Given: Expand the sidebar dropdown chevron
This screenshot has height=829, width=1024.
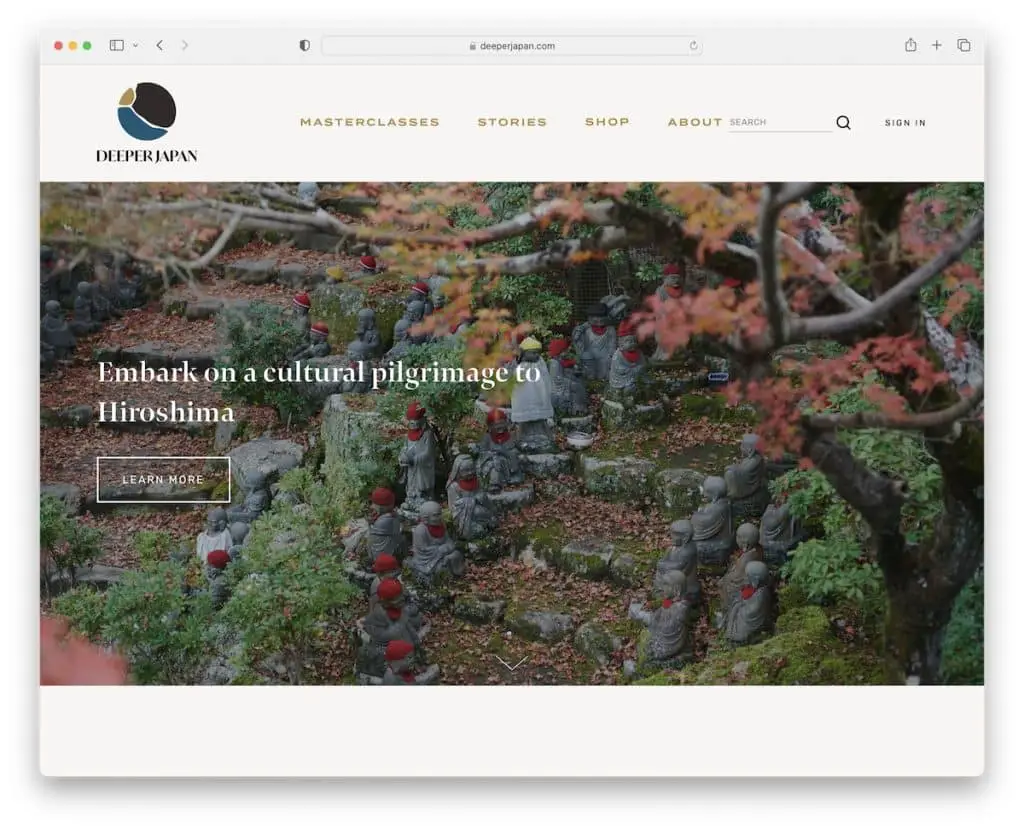Looking at the screenshot, I should click(x=135, y=45).
